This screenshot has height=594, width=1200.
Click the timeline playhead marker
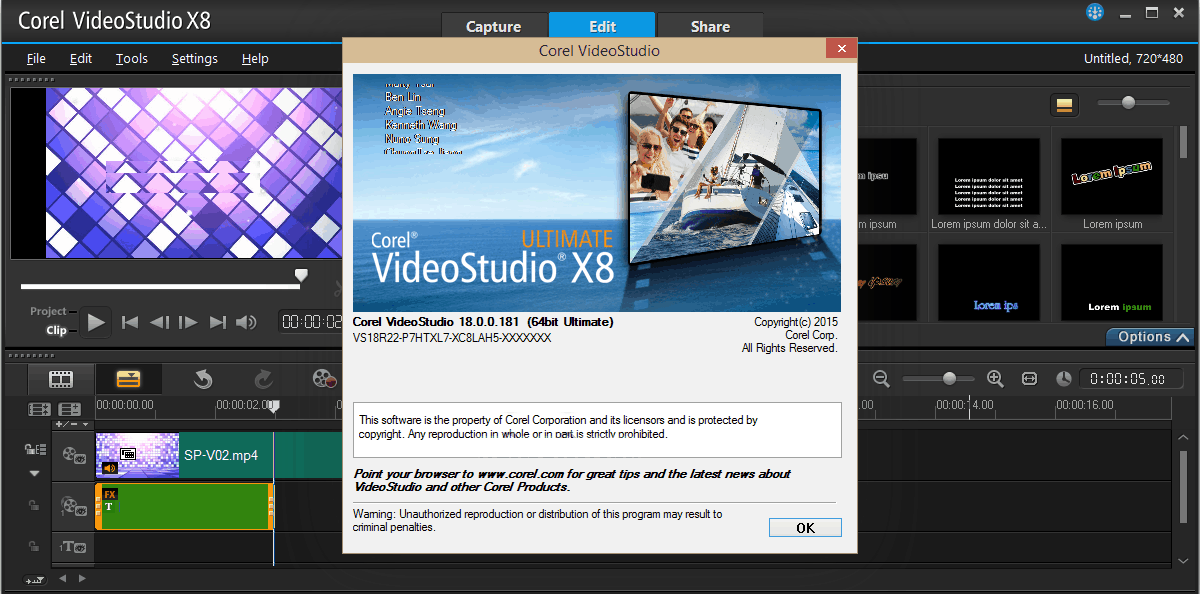(274, 407)
